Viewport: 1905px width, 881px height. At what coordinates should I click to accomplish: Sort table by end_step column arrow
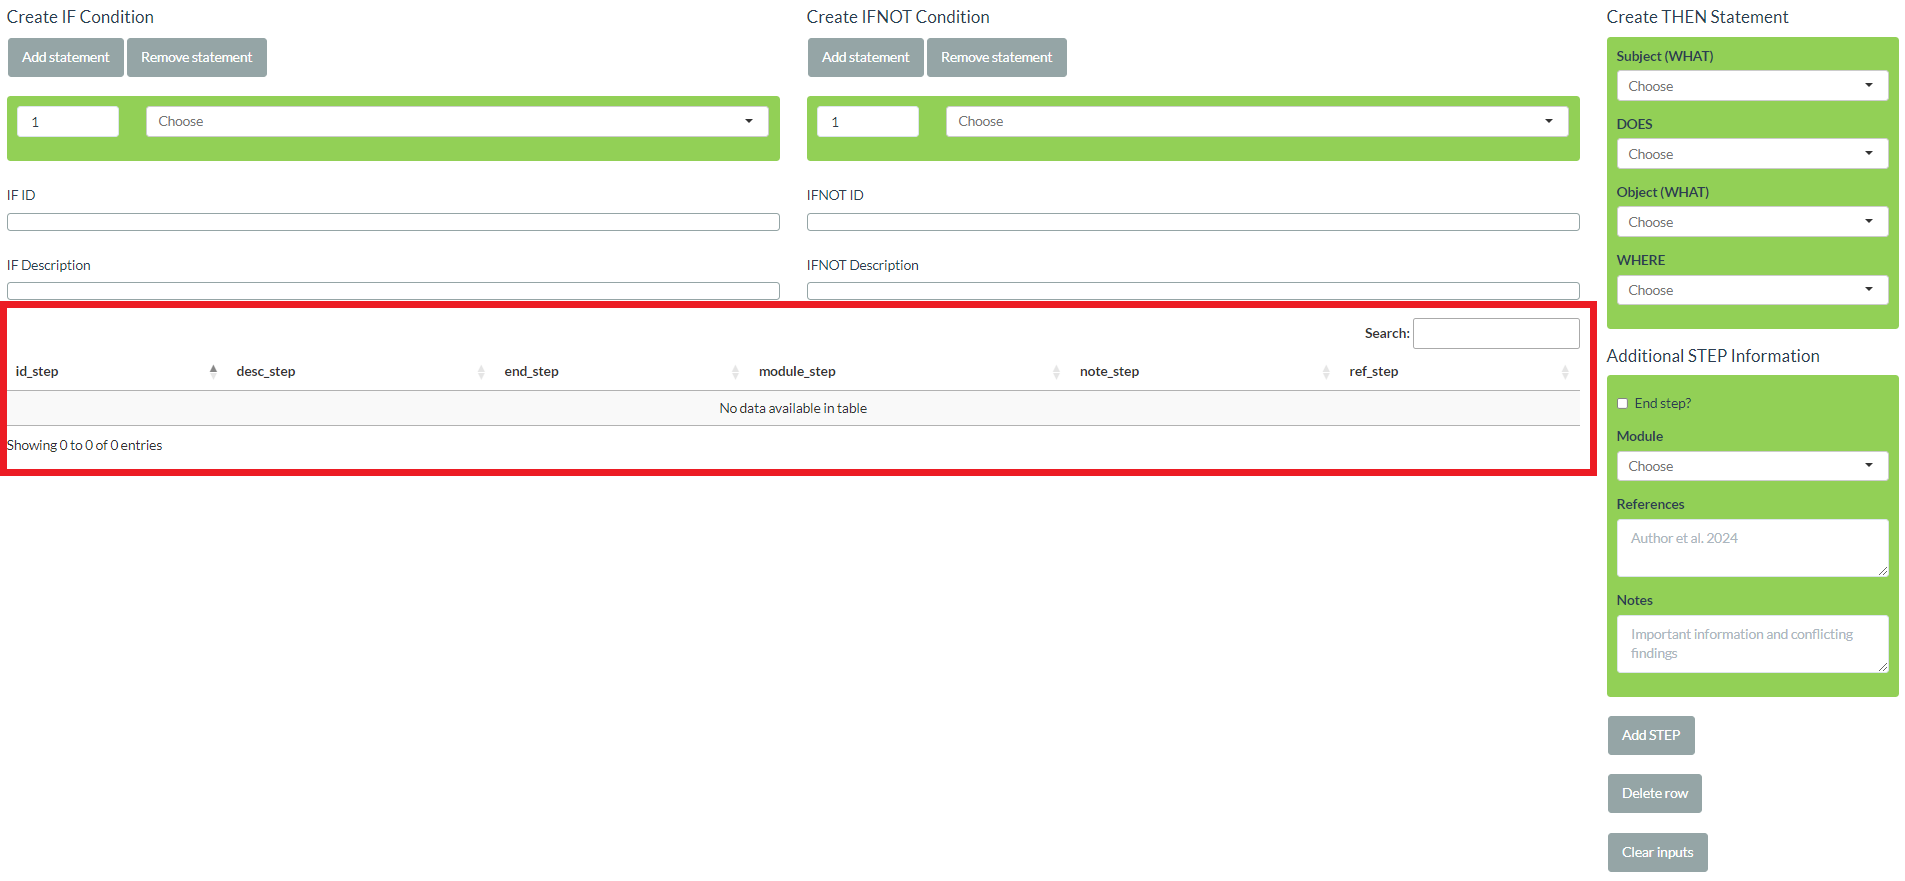coord(735,372)
